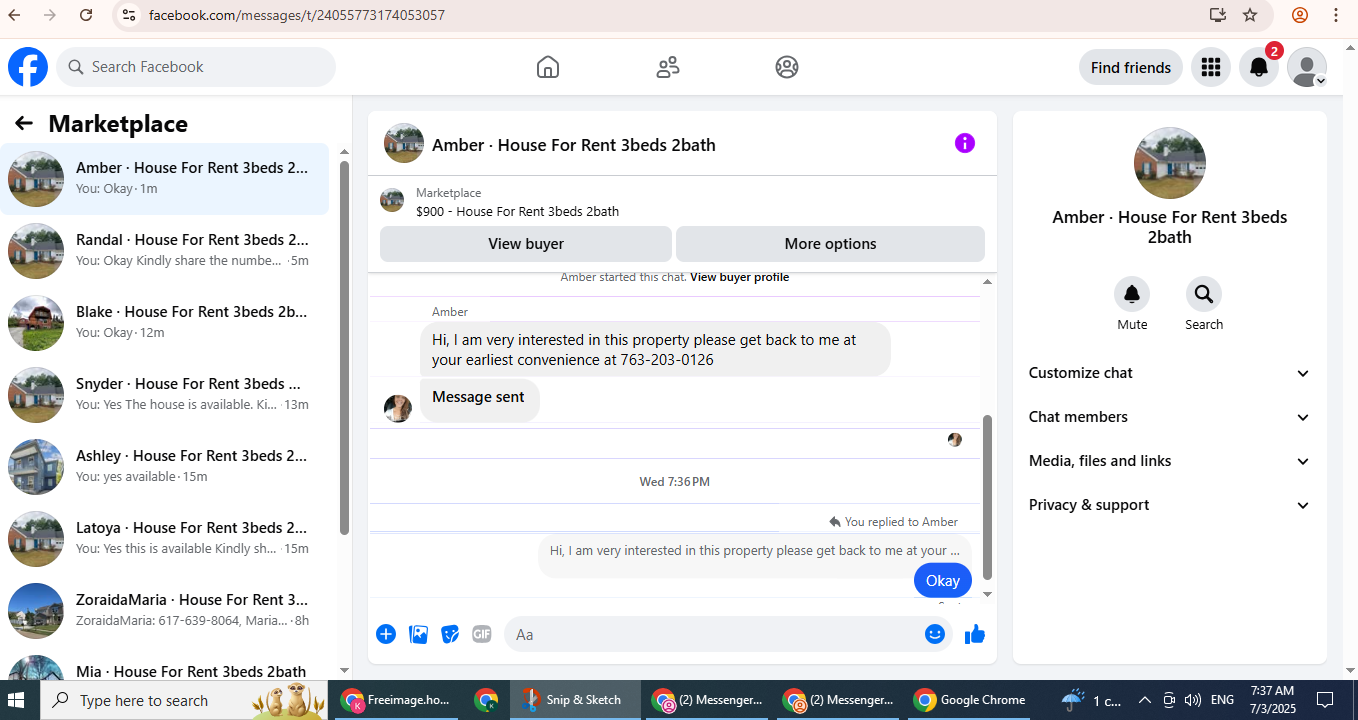
Task: Click the Windows taskbar search box
Action: (x=184, y=700)
